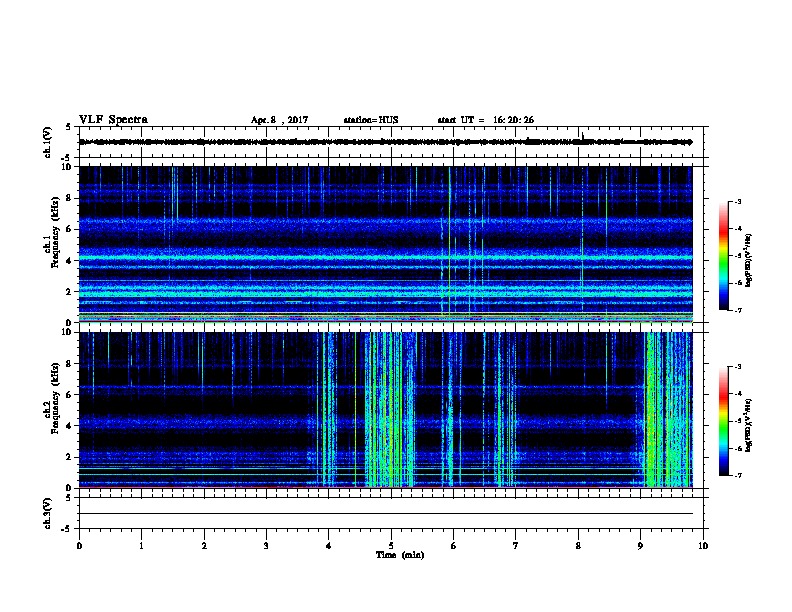Click the "-4" label on ch.2 color bar

point(737,394)
